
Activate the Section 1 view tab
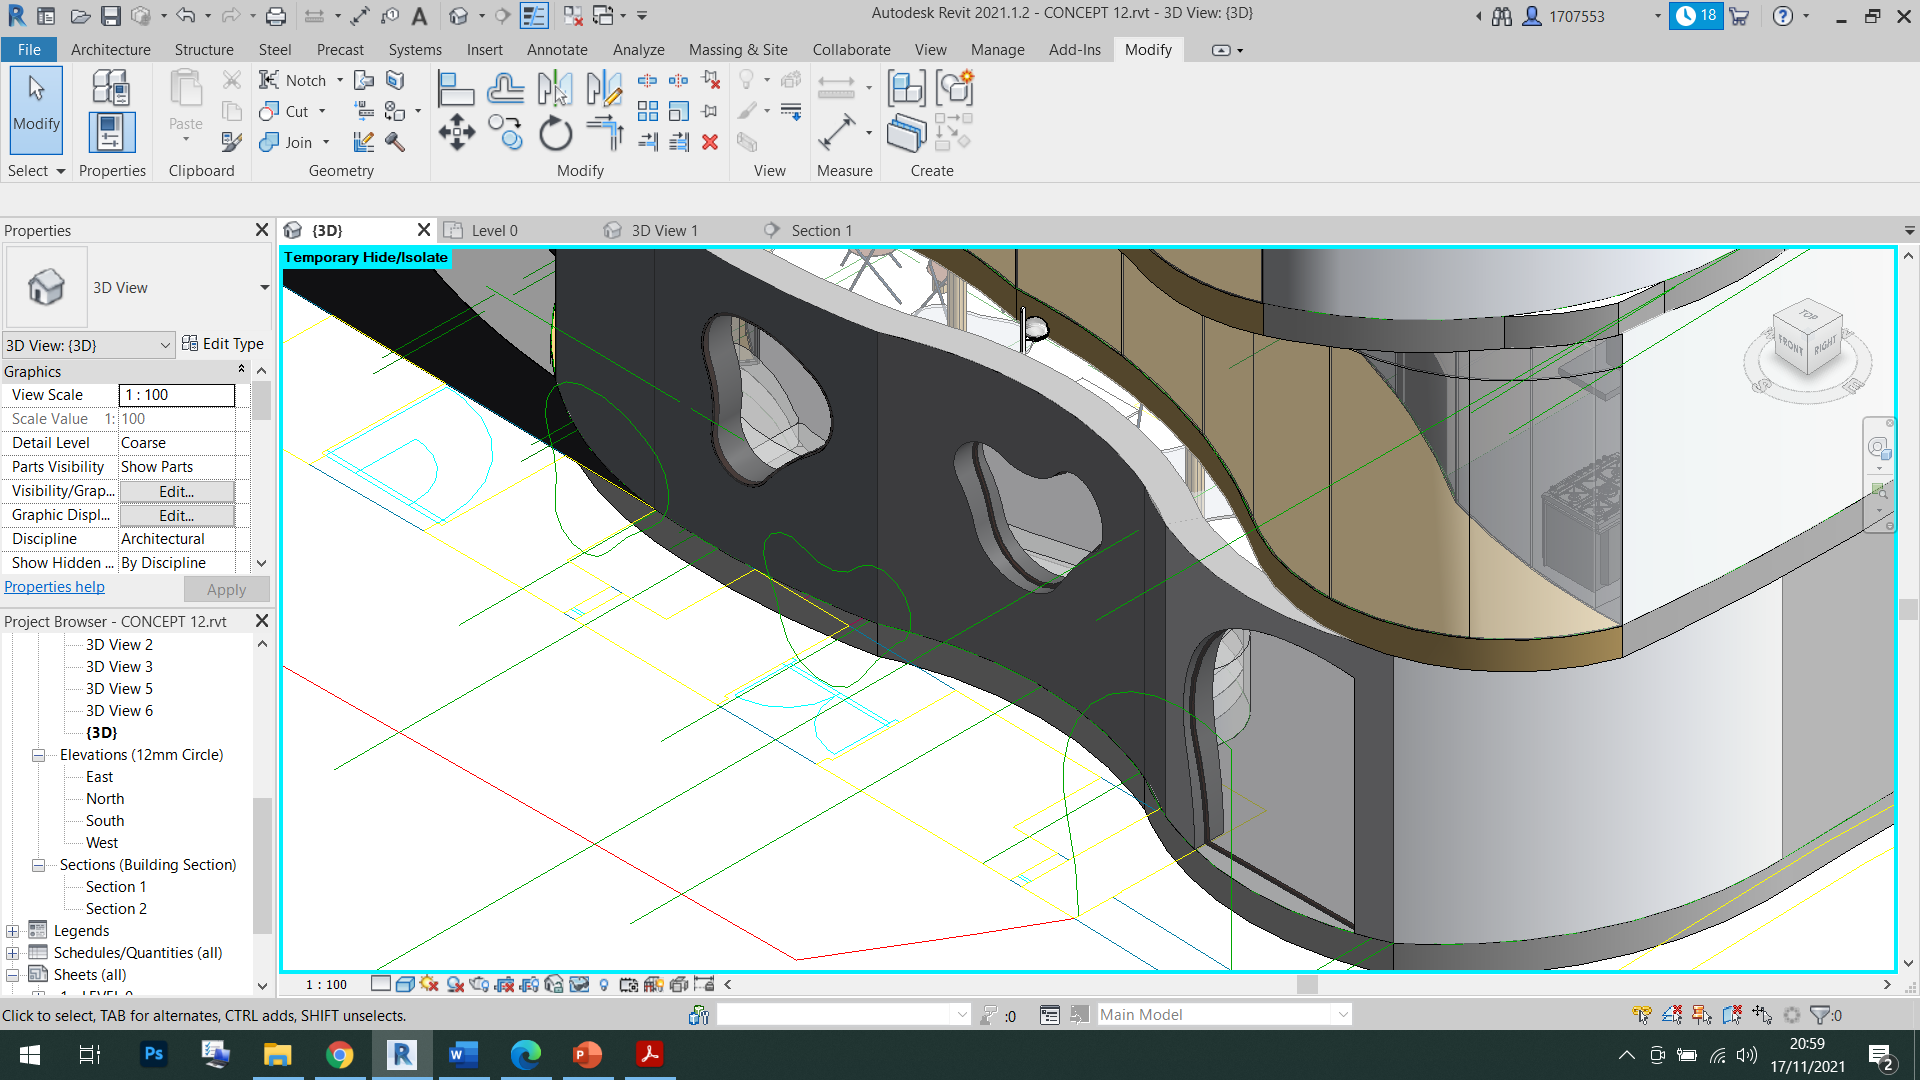tap(821, 231)
